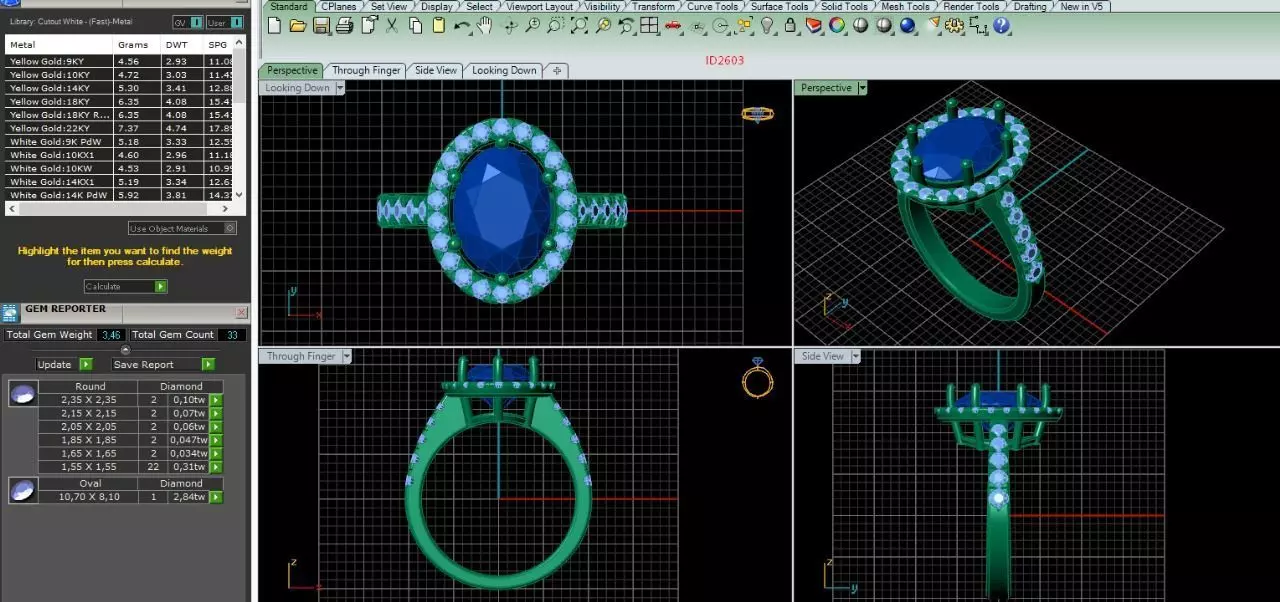Click the grey shaded sphere icon
Viewport: 1280px width, 602px height.
860,25
